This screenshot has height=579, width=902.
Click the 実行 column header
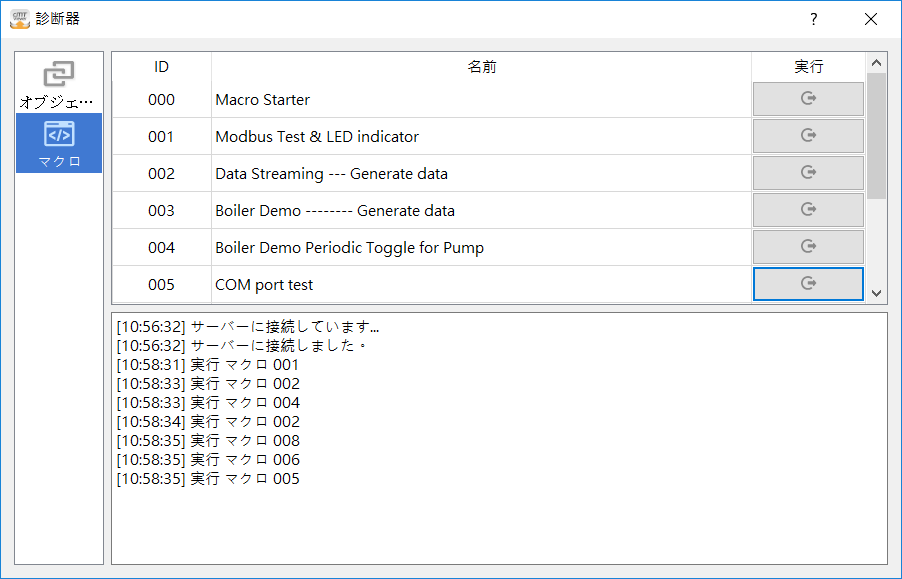point(808,67)
